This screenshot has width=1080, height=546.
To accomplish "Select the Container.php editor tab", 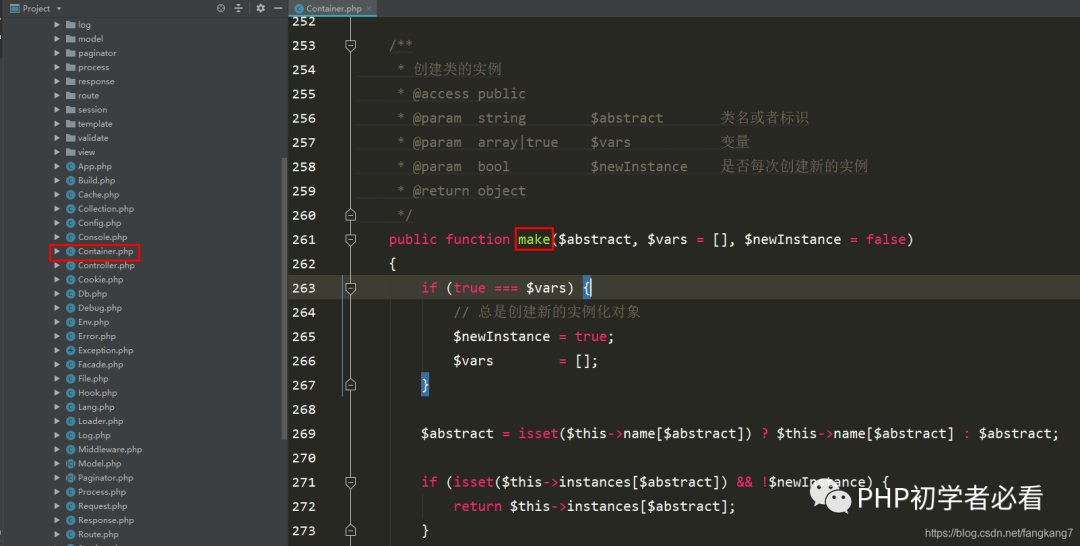I will click(333, 8).
